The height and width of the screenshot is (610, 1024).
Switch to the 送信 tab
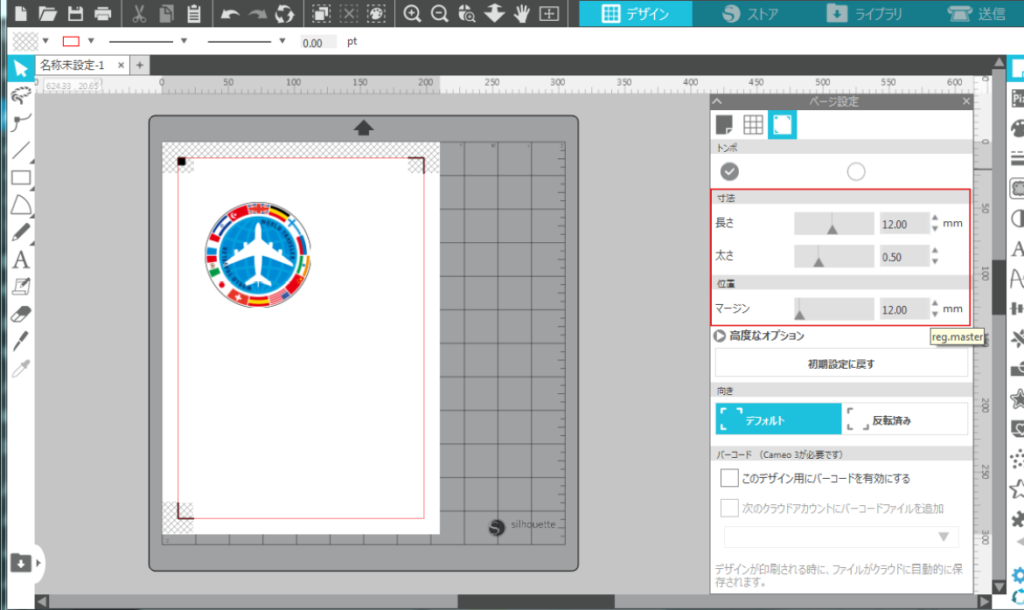click(977, 13)
